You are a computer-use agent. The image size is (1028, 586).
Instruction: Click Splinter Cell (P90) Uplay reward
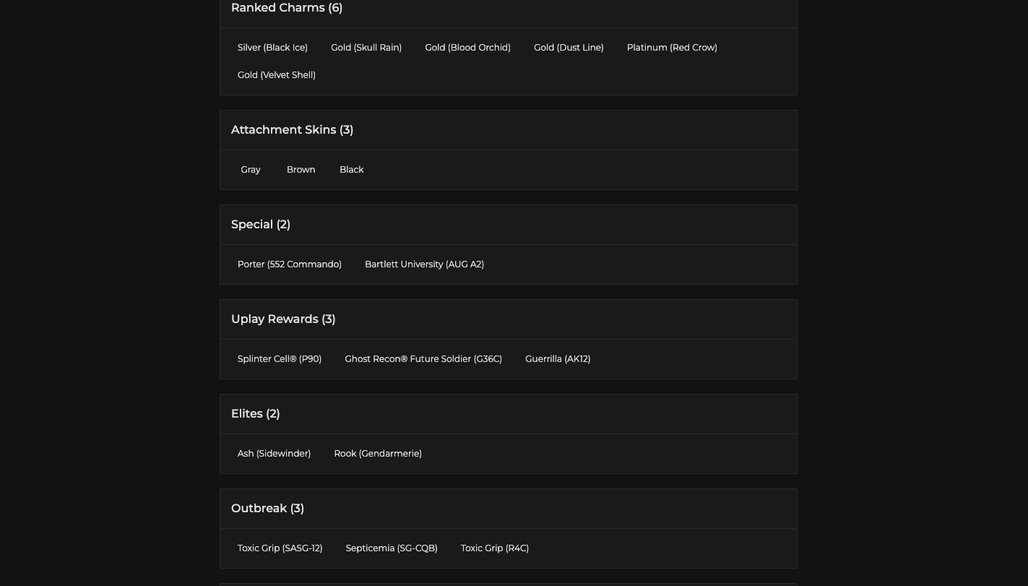point(279,359)
